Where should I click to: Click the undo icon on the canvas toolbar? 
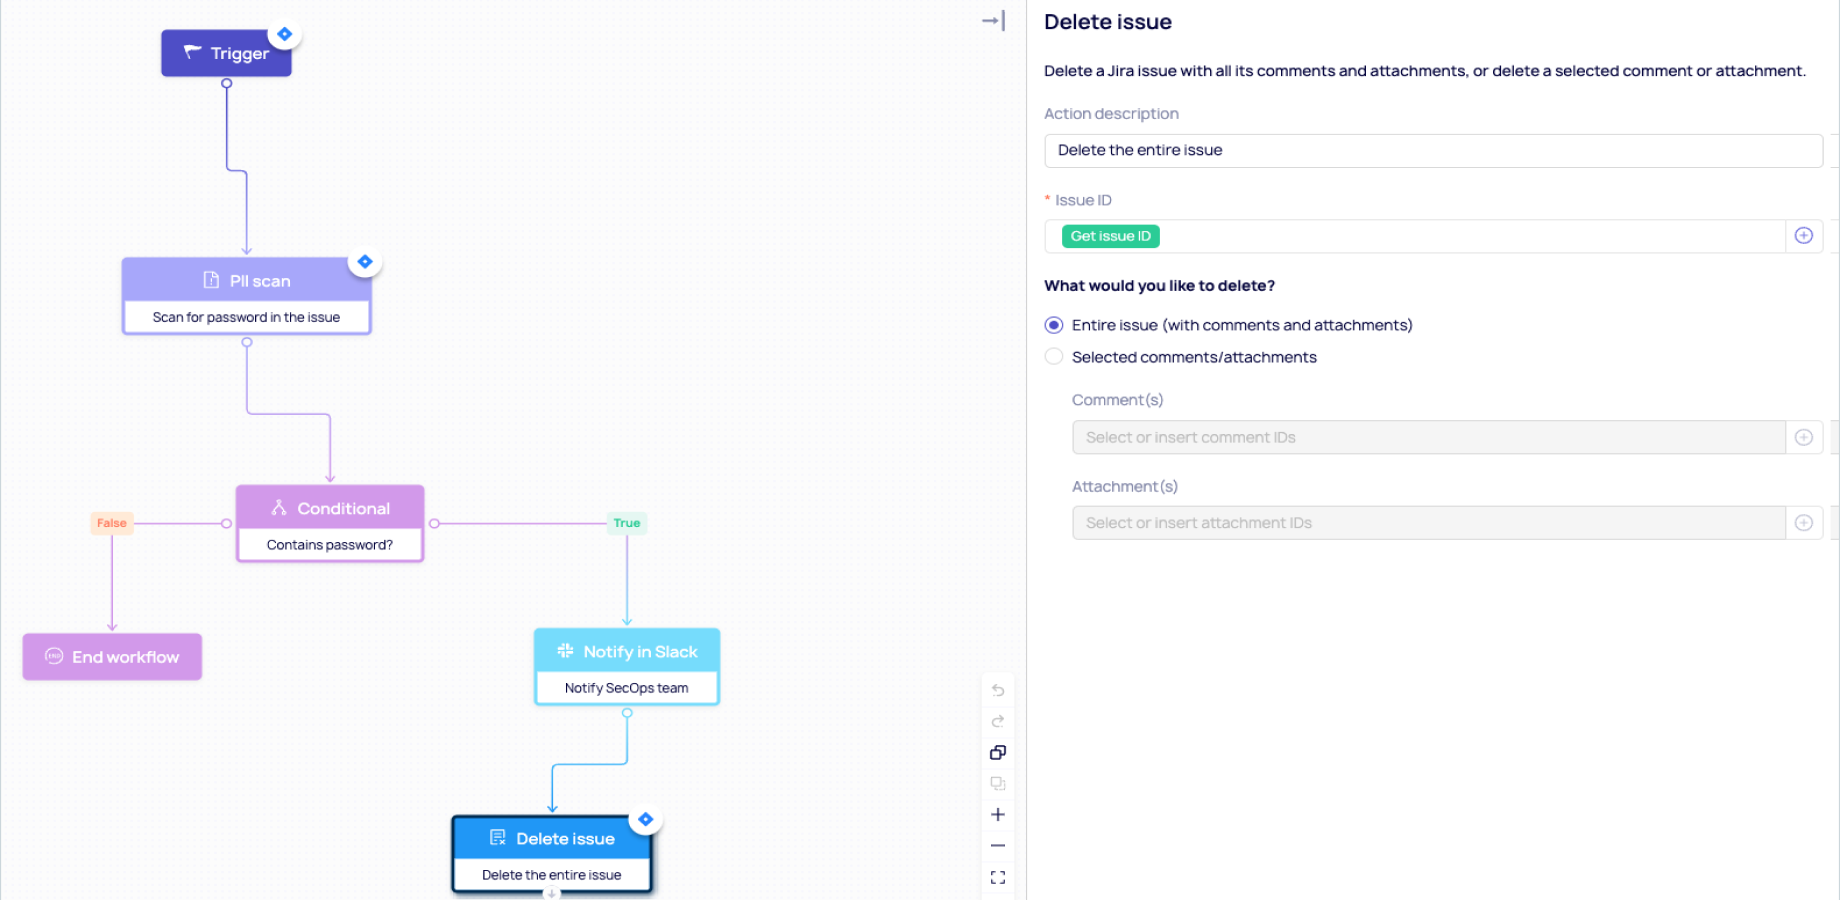click(x=997, y=690)
